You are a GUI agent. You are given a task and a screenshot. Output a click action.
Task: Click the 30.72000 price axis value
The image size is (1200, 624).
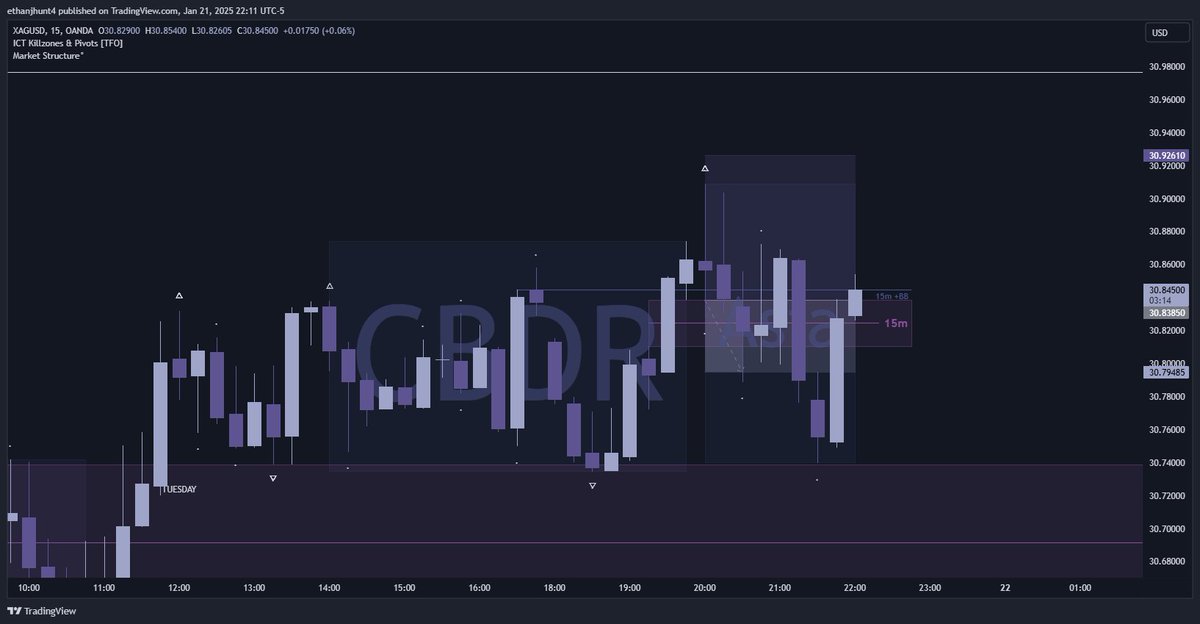click(1167, 496)
